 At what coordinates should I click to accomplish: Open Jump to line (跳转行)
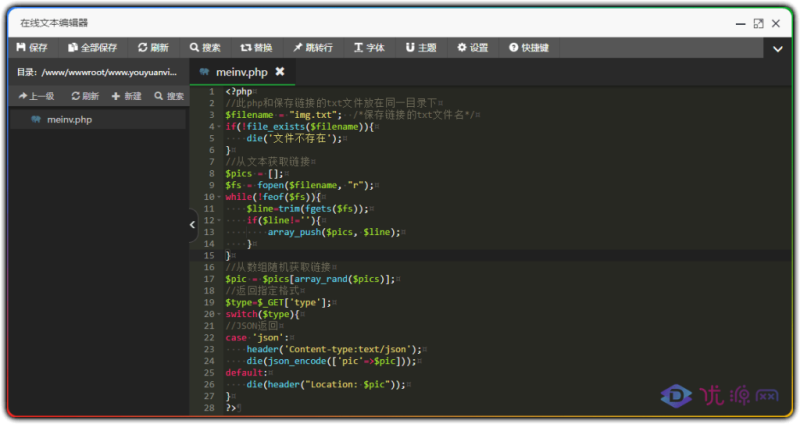313,47
